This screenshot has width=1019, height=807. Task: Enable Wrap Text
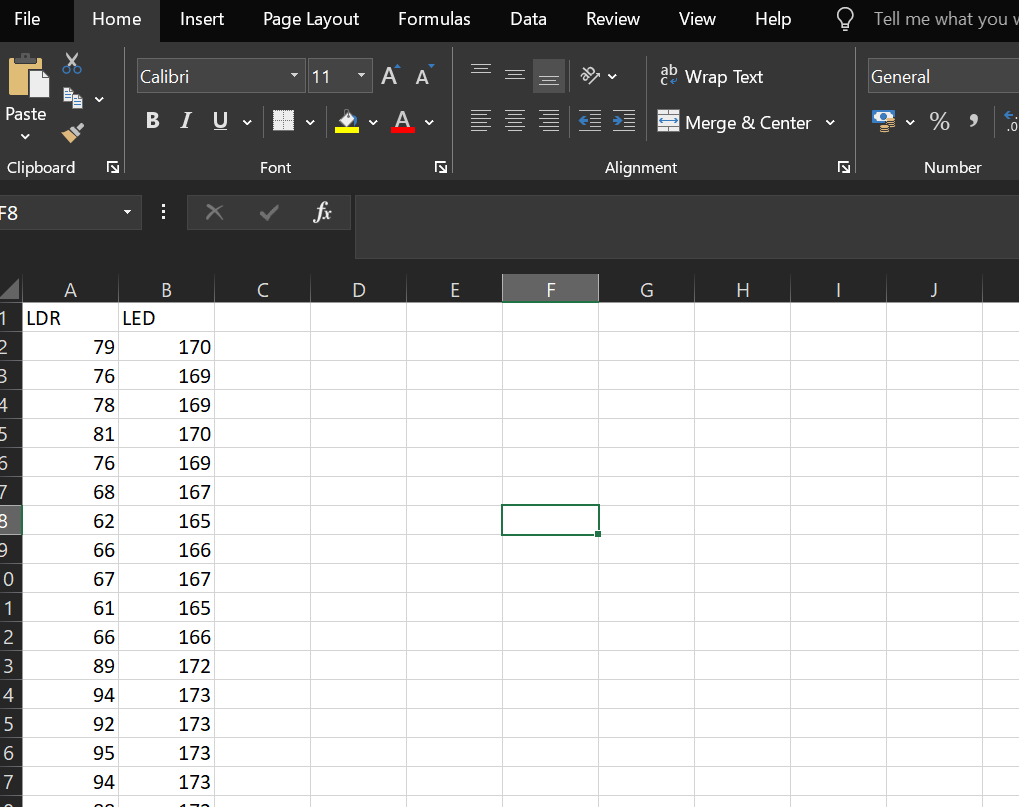tap(711, 77)
